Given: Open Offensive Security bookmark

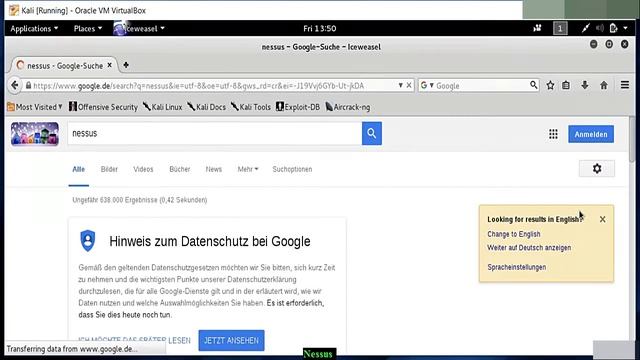Looking at the screenshot, I should [x=103, y=107].
